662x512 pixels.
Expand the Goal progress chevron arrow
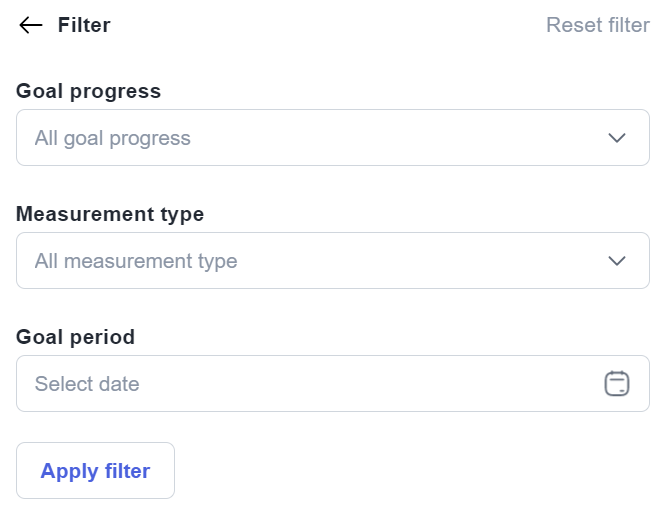617,138
